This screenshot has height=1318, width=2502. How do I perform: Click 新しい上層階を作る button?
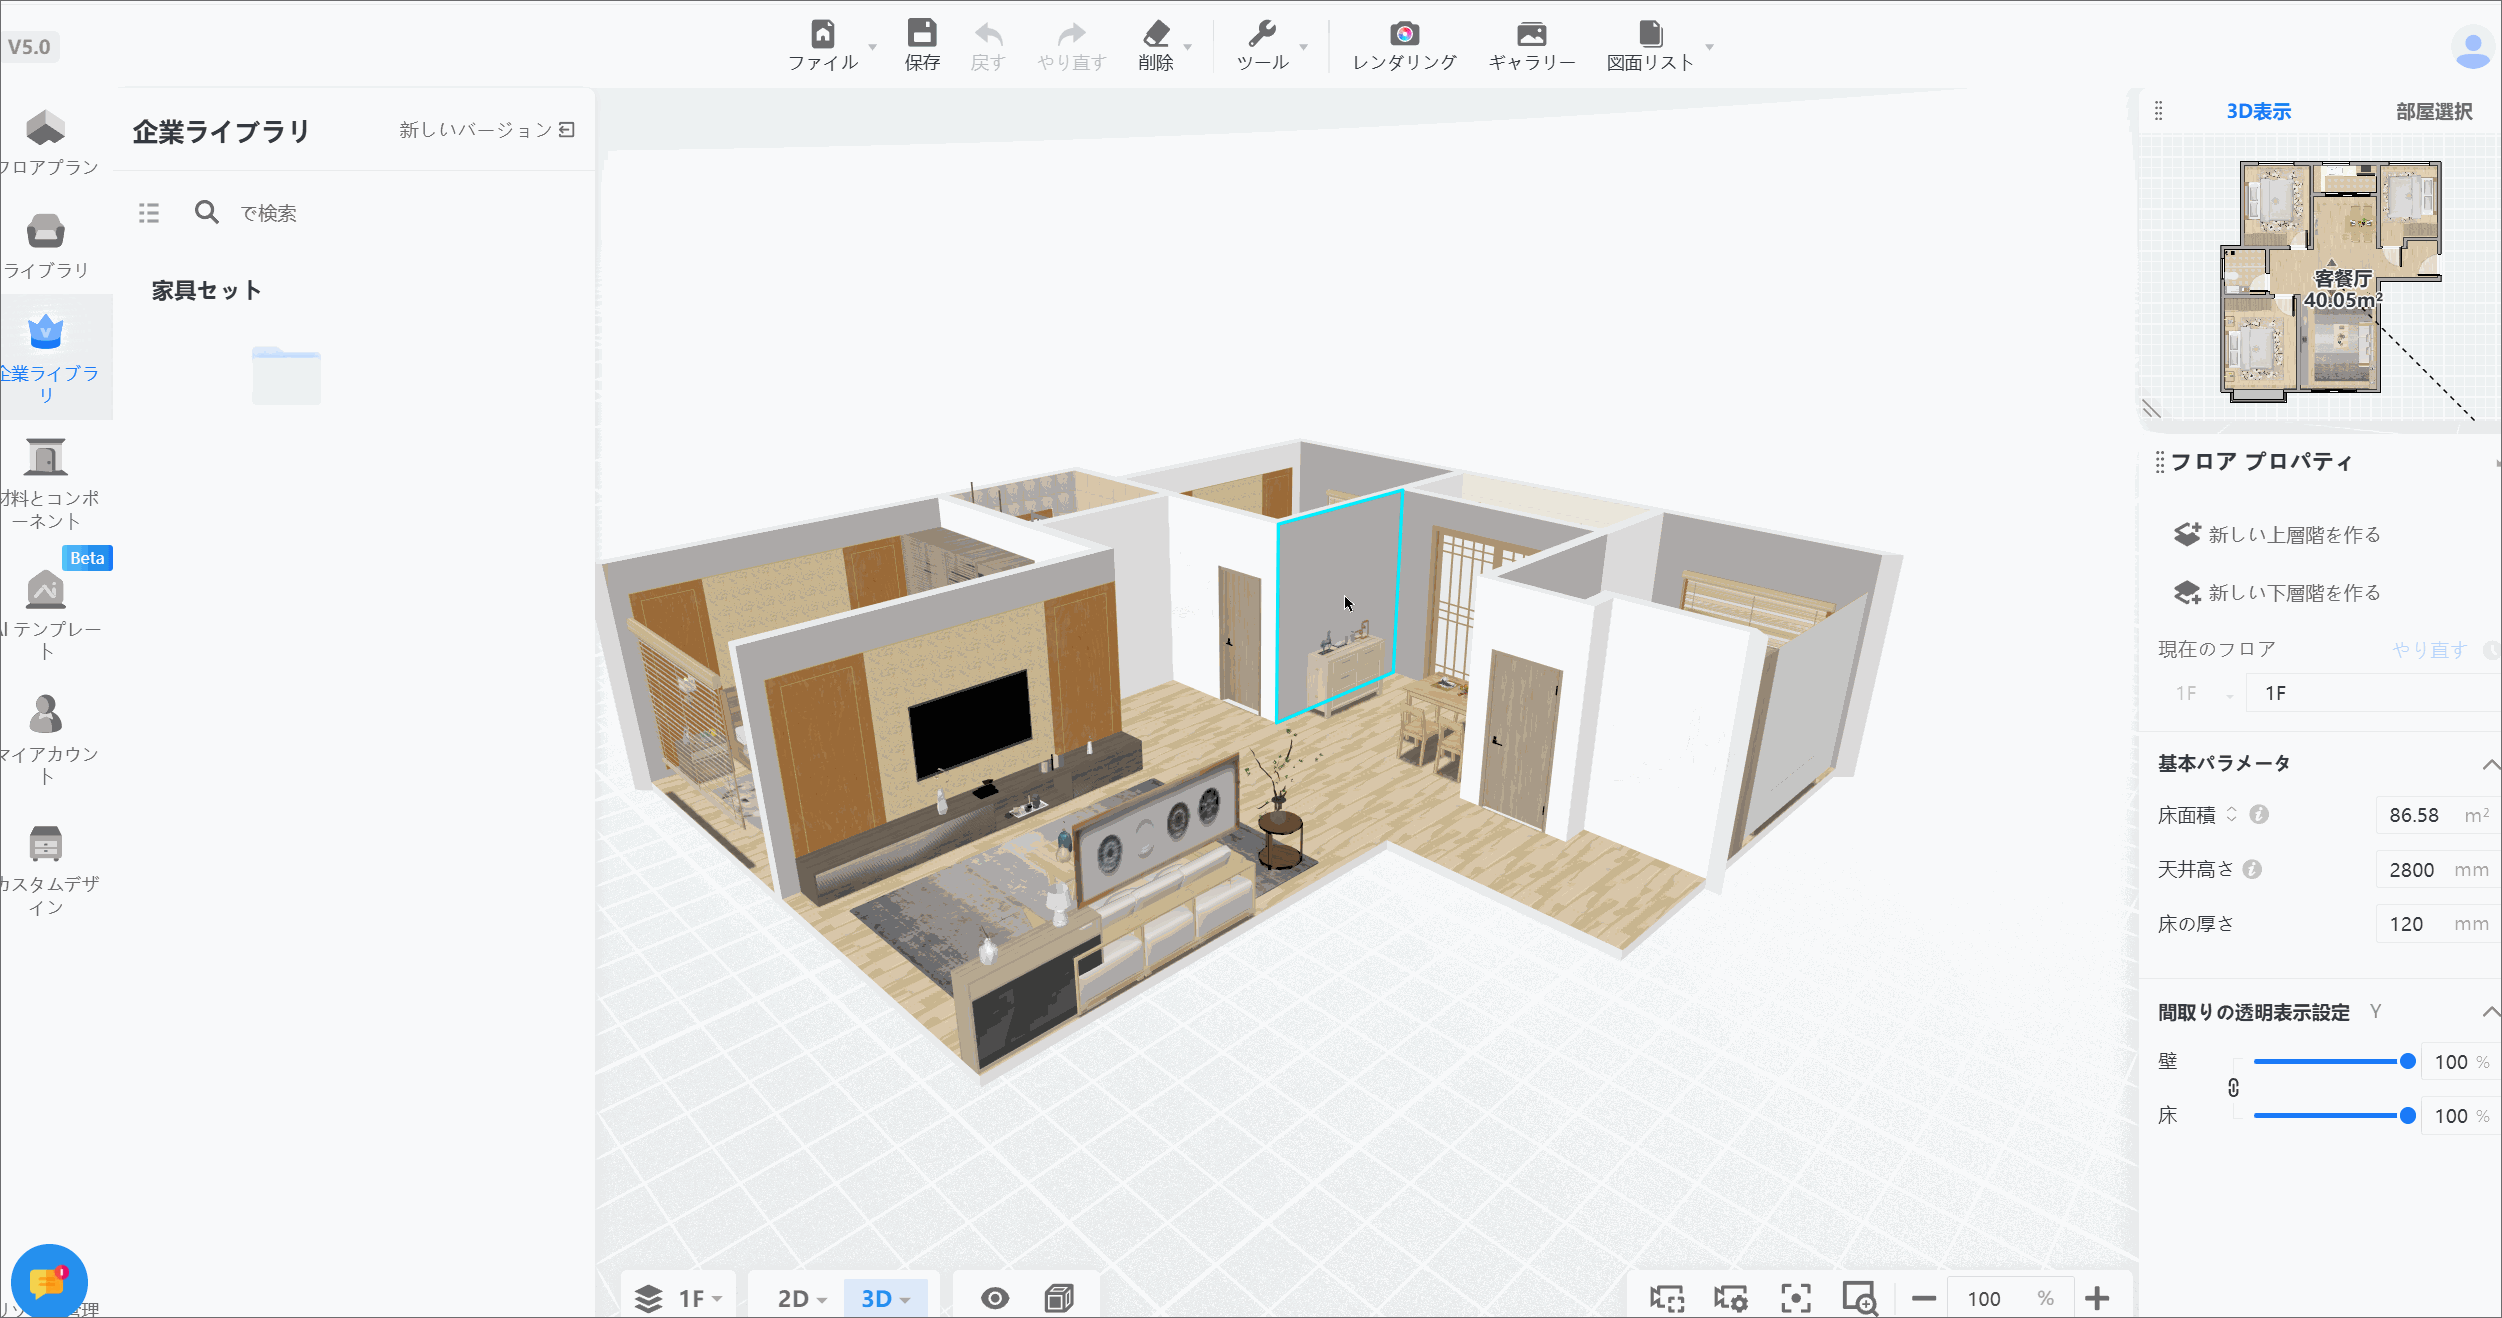(x=2276, y=535)
